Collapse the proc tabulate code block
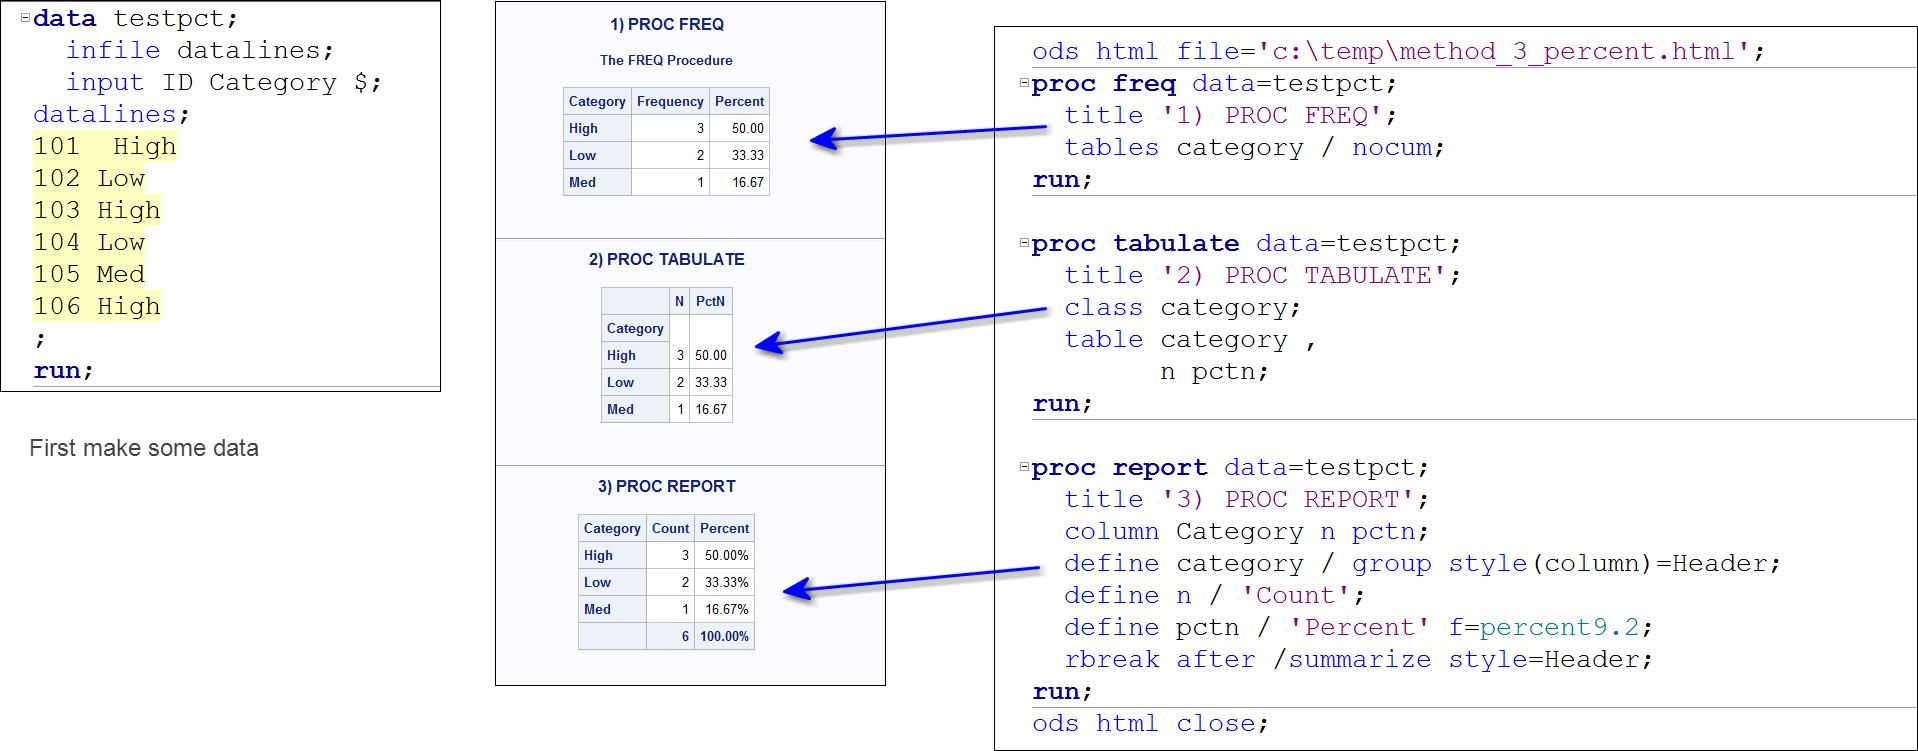 pyautogui.click(x=1023, y=243)
